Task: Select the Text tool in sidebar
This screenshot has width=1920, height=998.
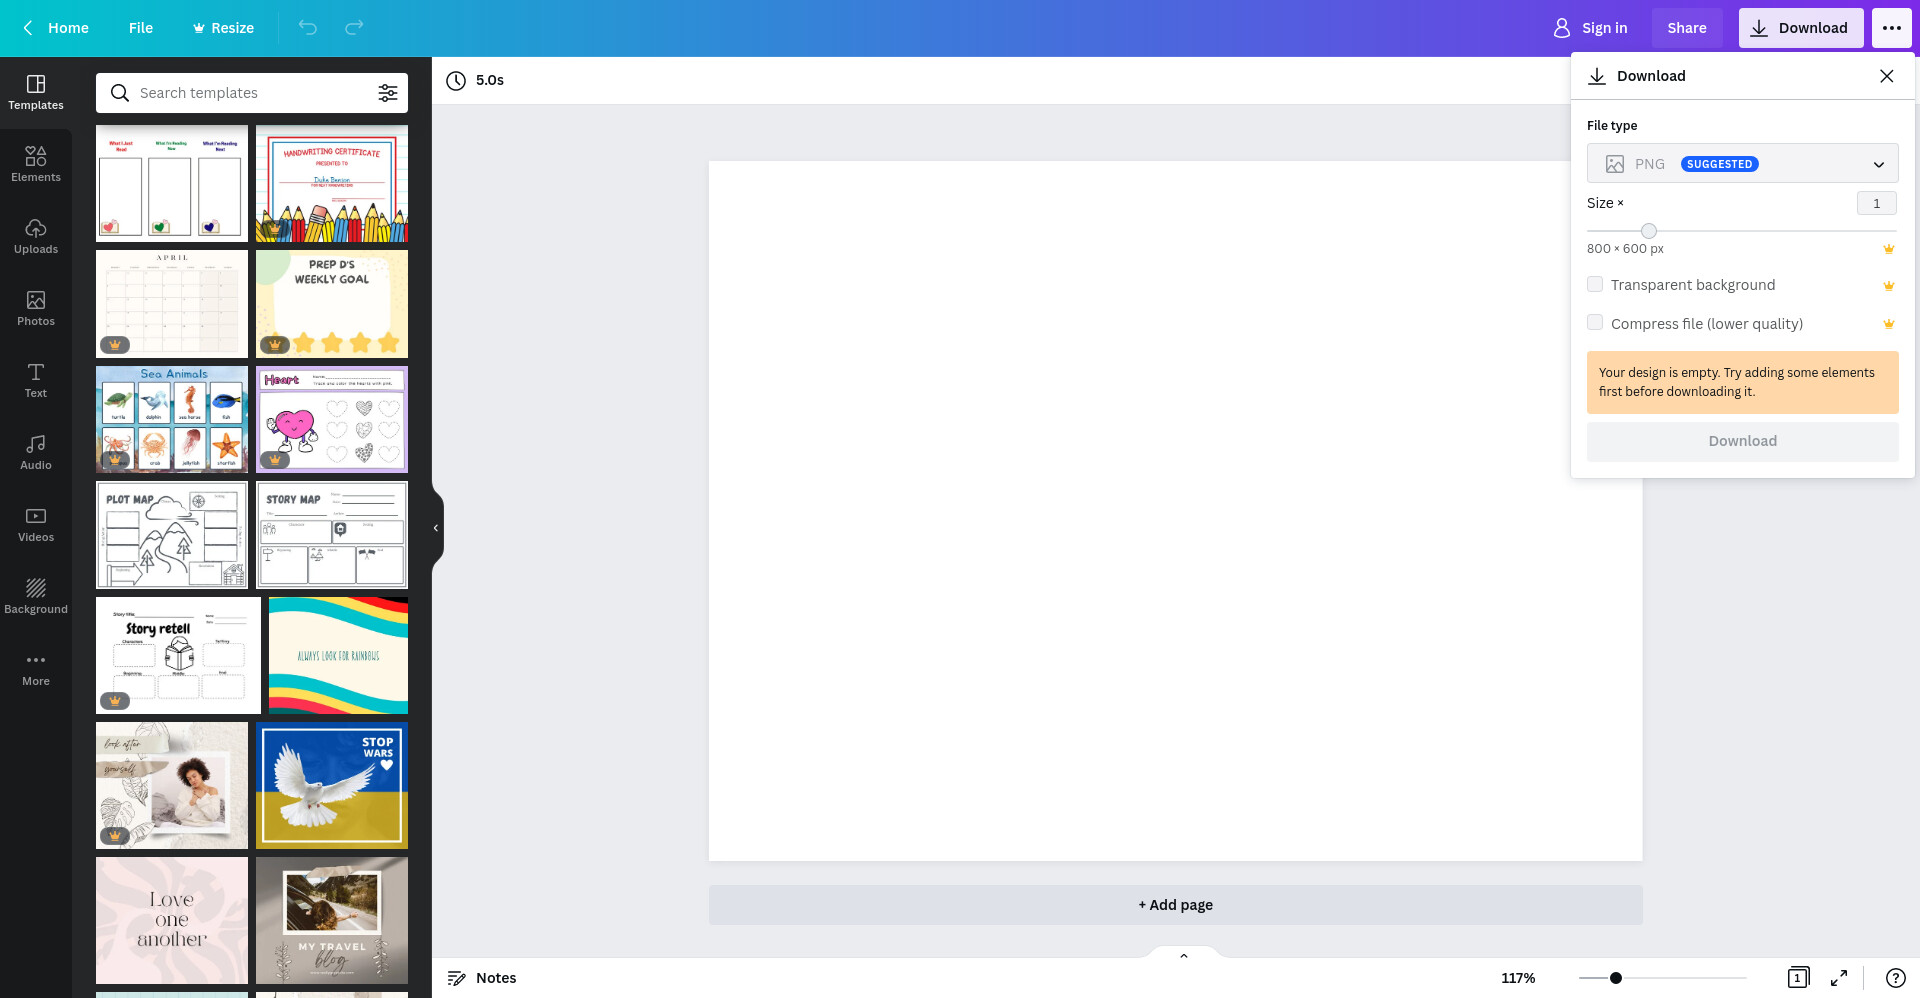Action: 36,380
